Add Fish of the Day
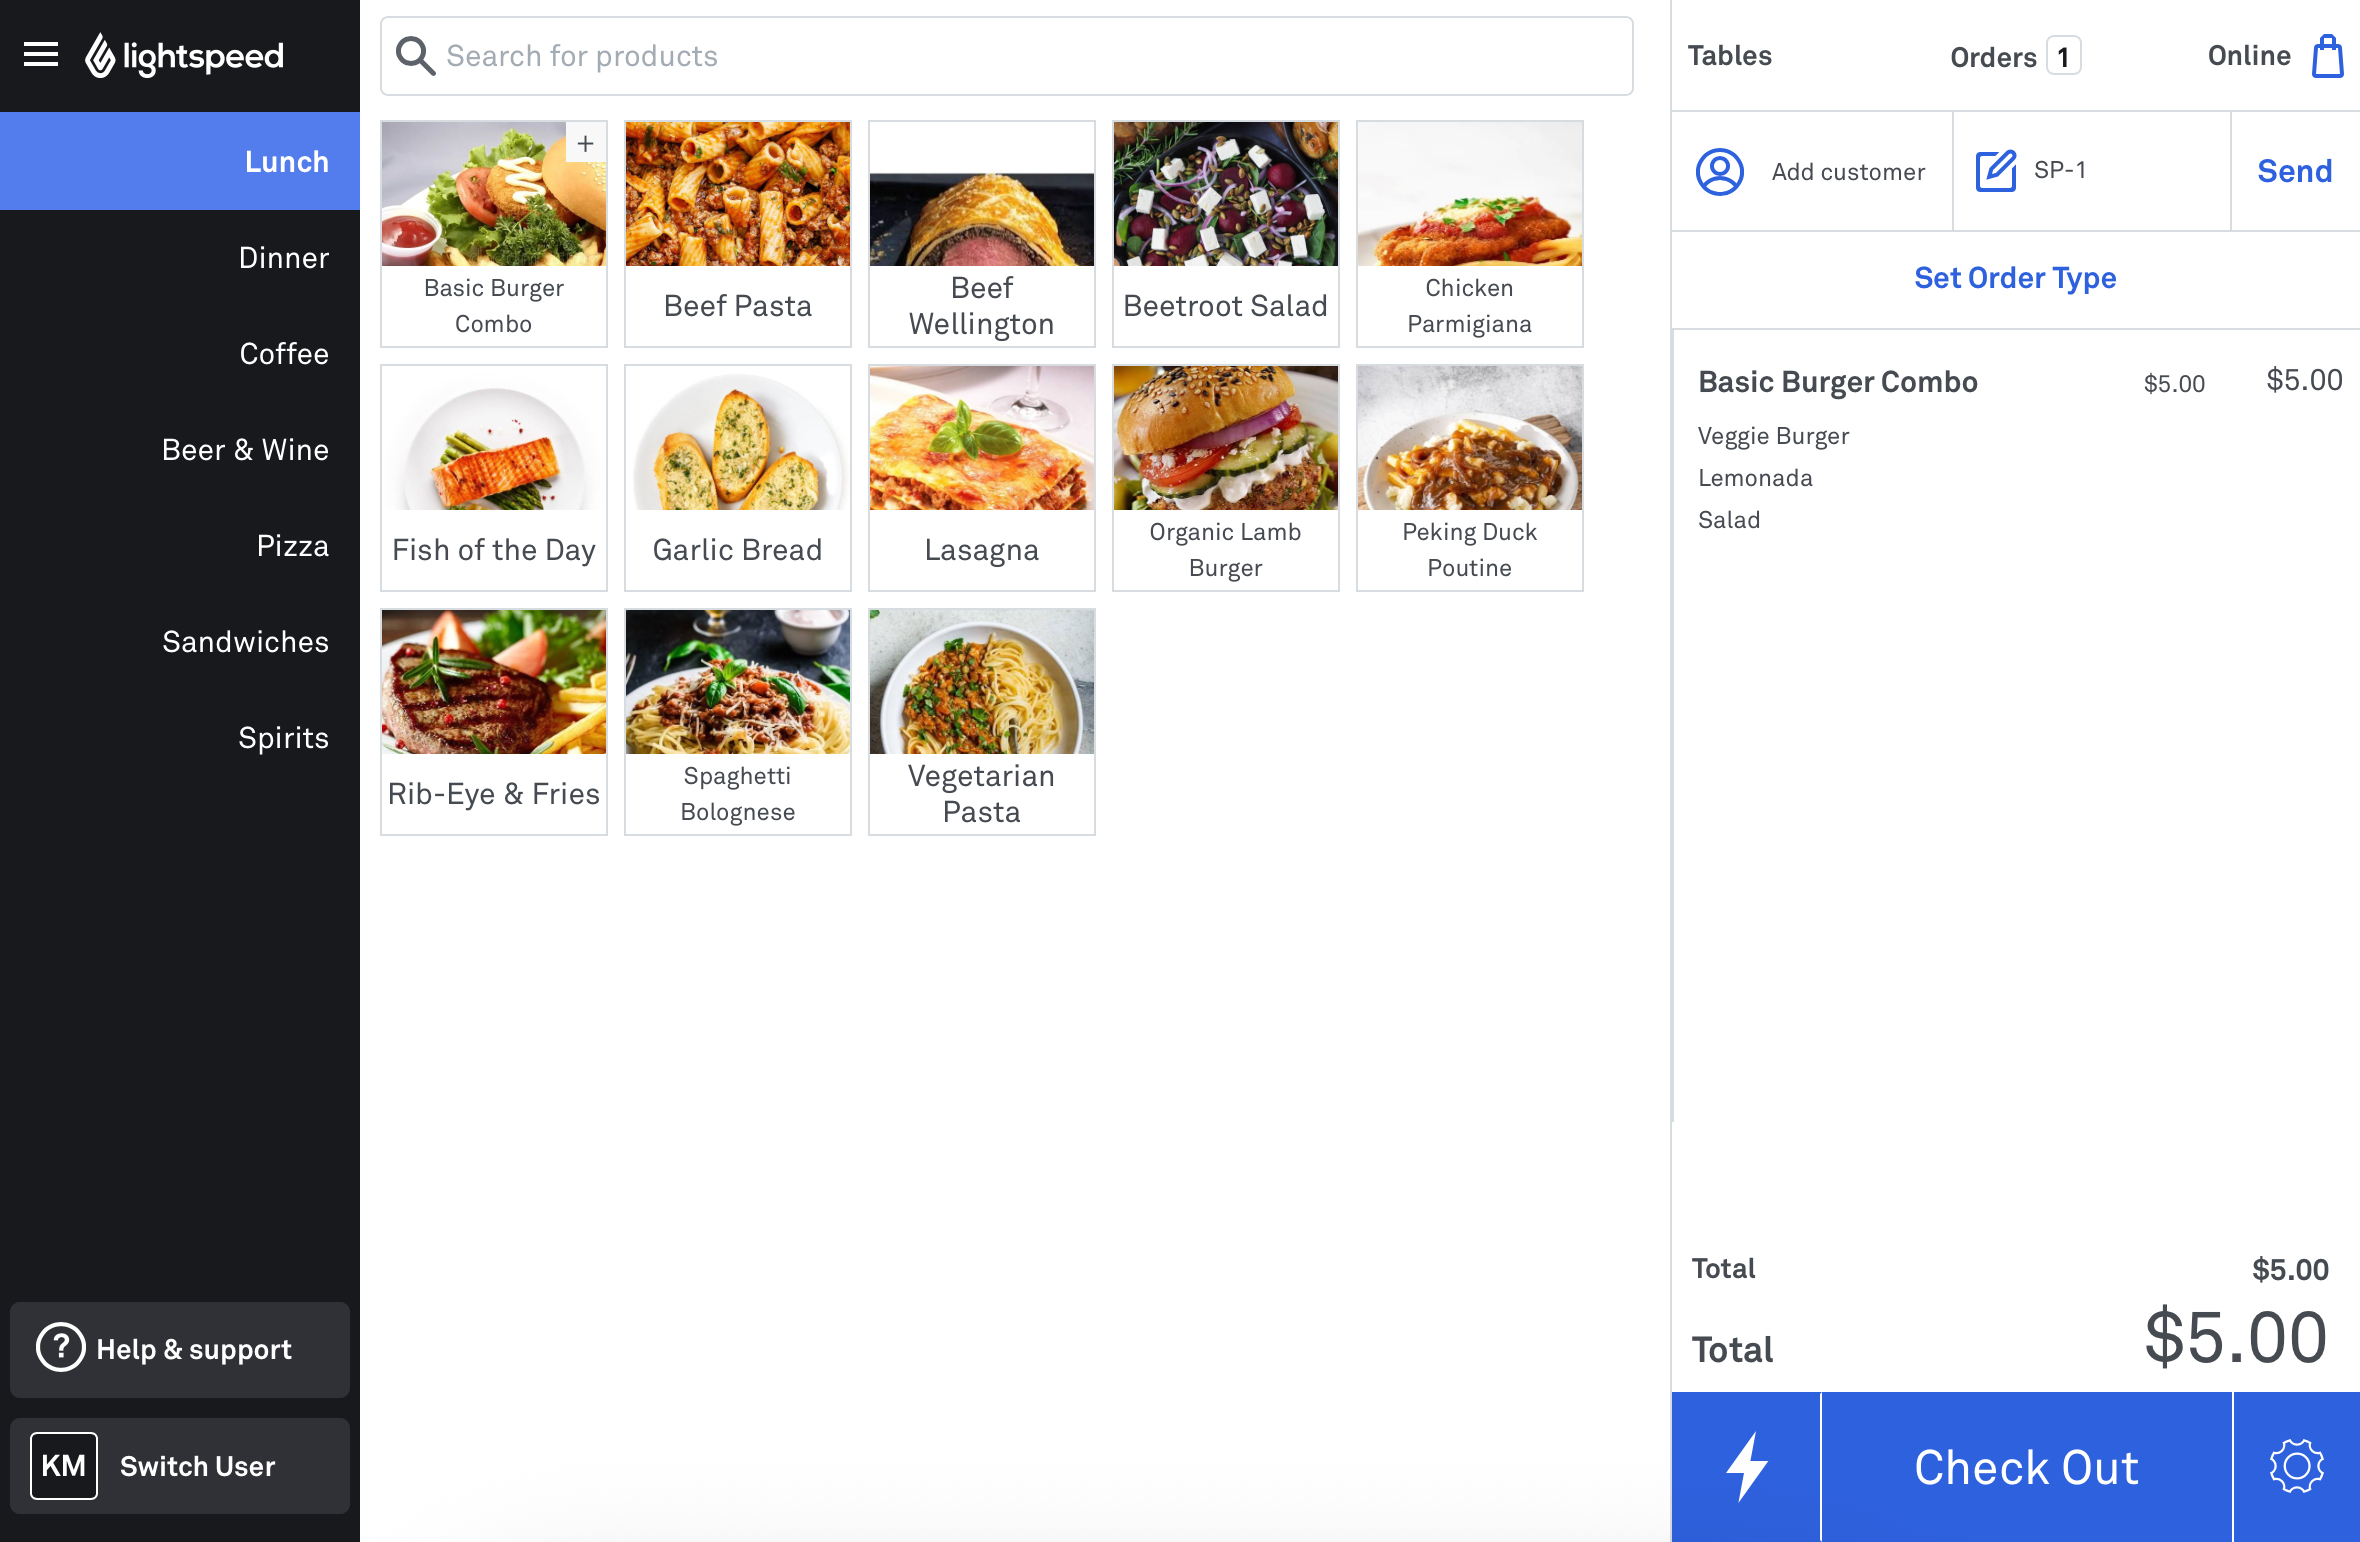This screenshot has height=1542, width=2360. coord(494,478)
